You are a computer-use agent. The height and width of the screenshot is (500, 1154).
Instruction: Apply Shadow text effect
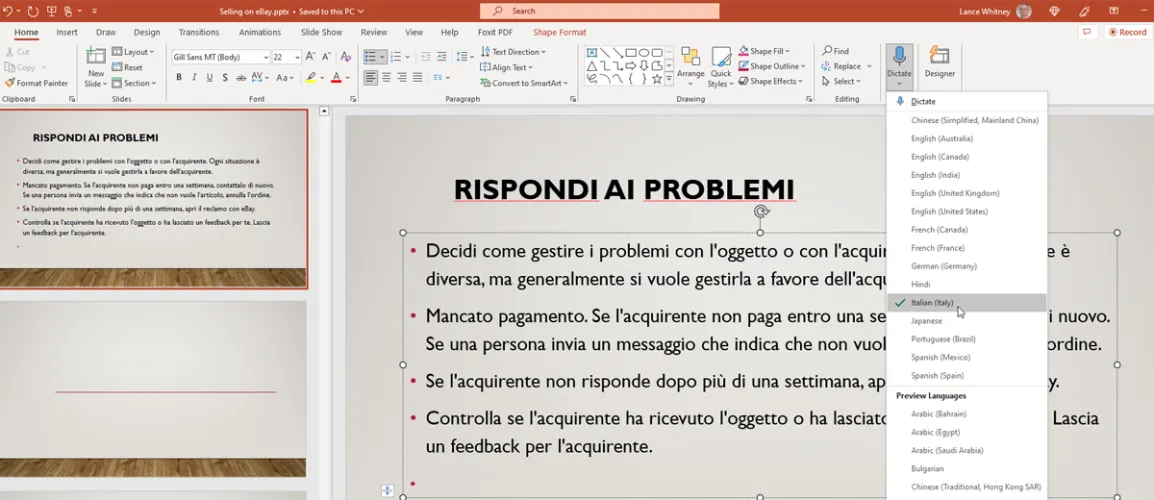pyautogui.click(x=227, y=78)
